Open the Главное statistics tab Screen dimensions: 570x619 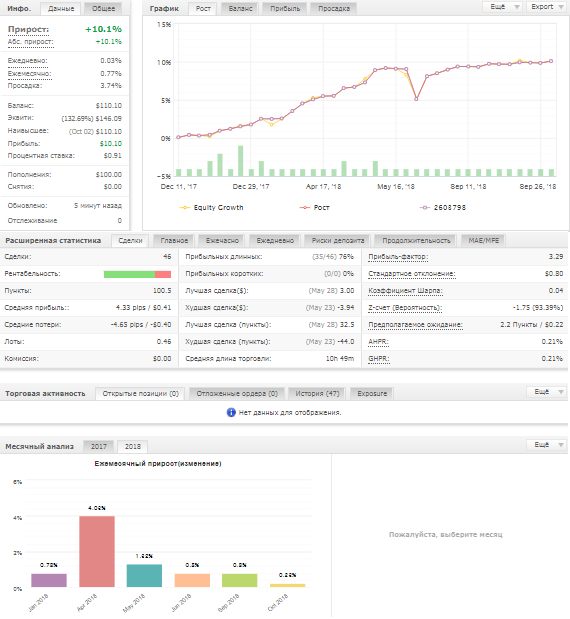174,240
